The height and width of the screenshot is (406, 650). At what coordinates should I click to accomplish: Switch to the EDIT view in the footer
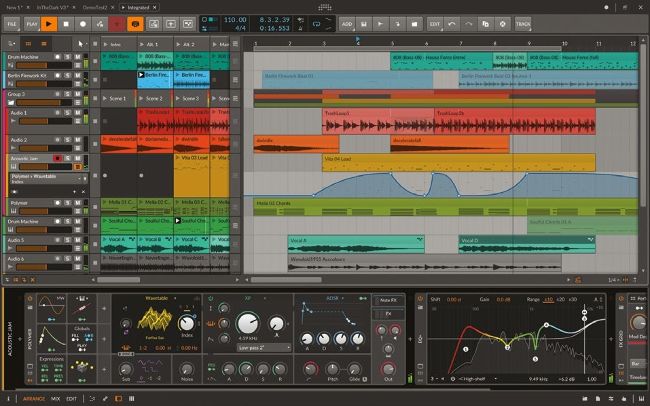[x=71, y=399]
